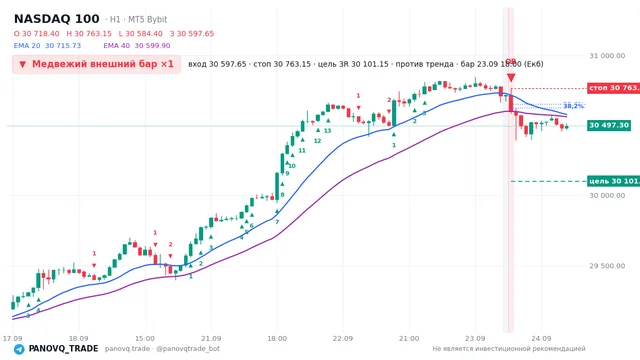Click the close value З 30 597.65
The height and width of the screenshot is (360, 640).
192,34
